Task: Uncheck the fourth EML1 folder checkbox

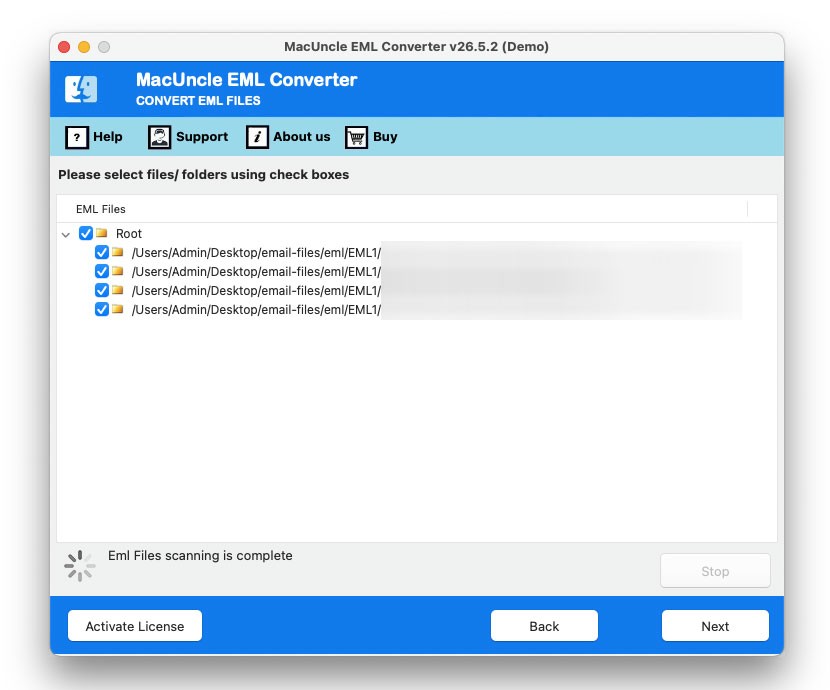Action: (x=102, y=310)
